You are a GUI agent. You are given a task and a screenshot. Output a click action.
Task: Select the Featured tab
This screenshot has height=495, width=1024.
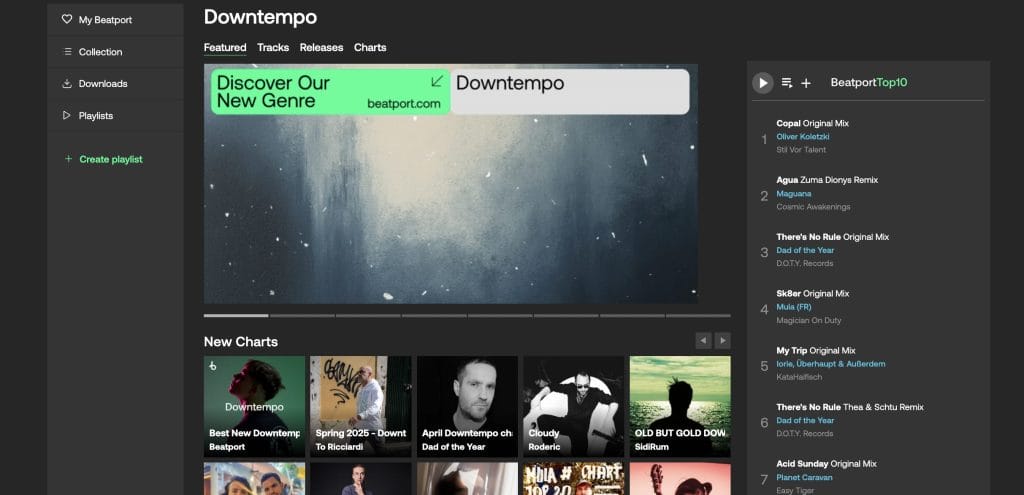pos(225,48)
